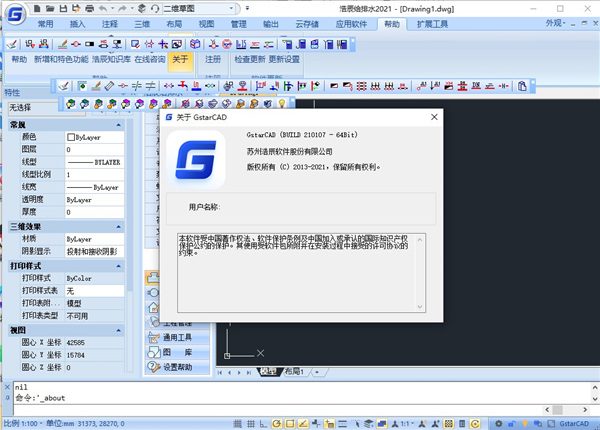
Task: Open the 通用工具 sidebar panel
Action: [176, 337]
